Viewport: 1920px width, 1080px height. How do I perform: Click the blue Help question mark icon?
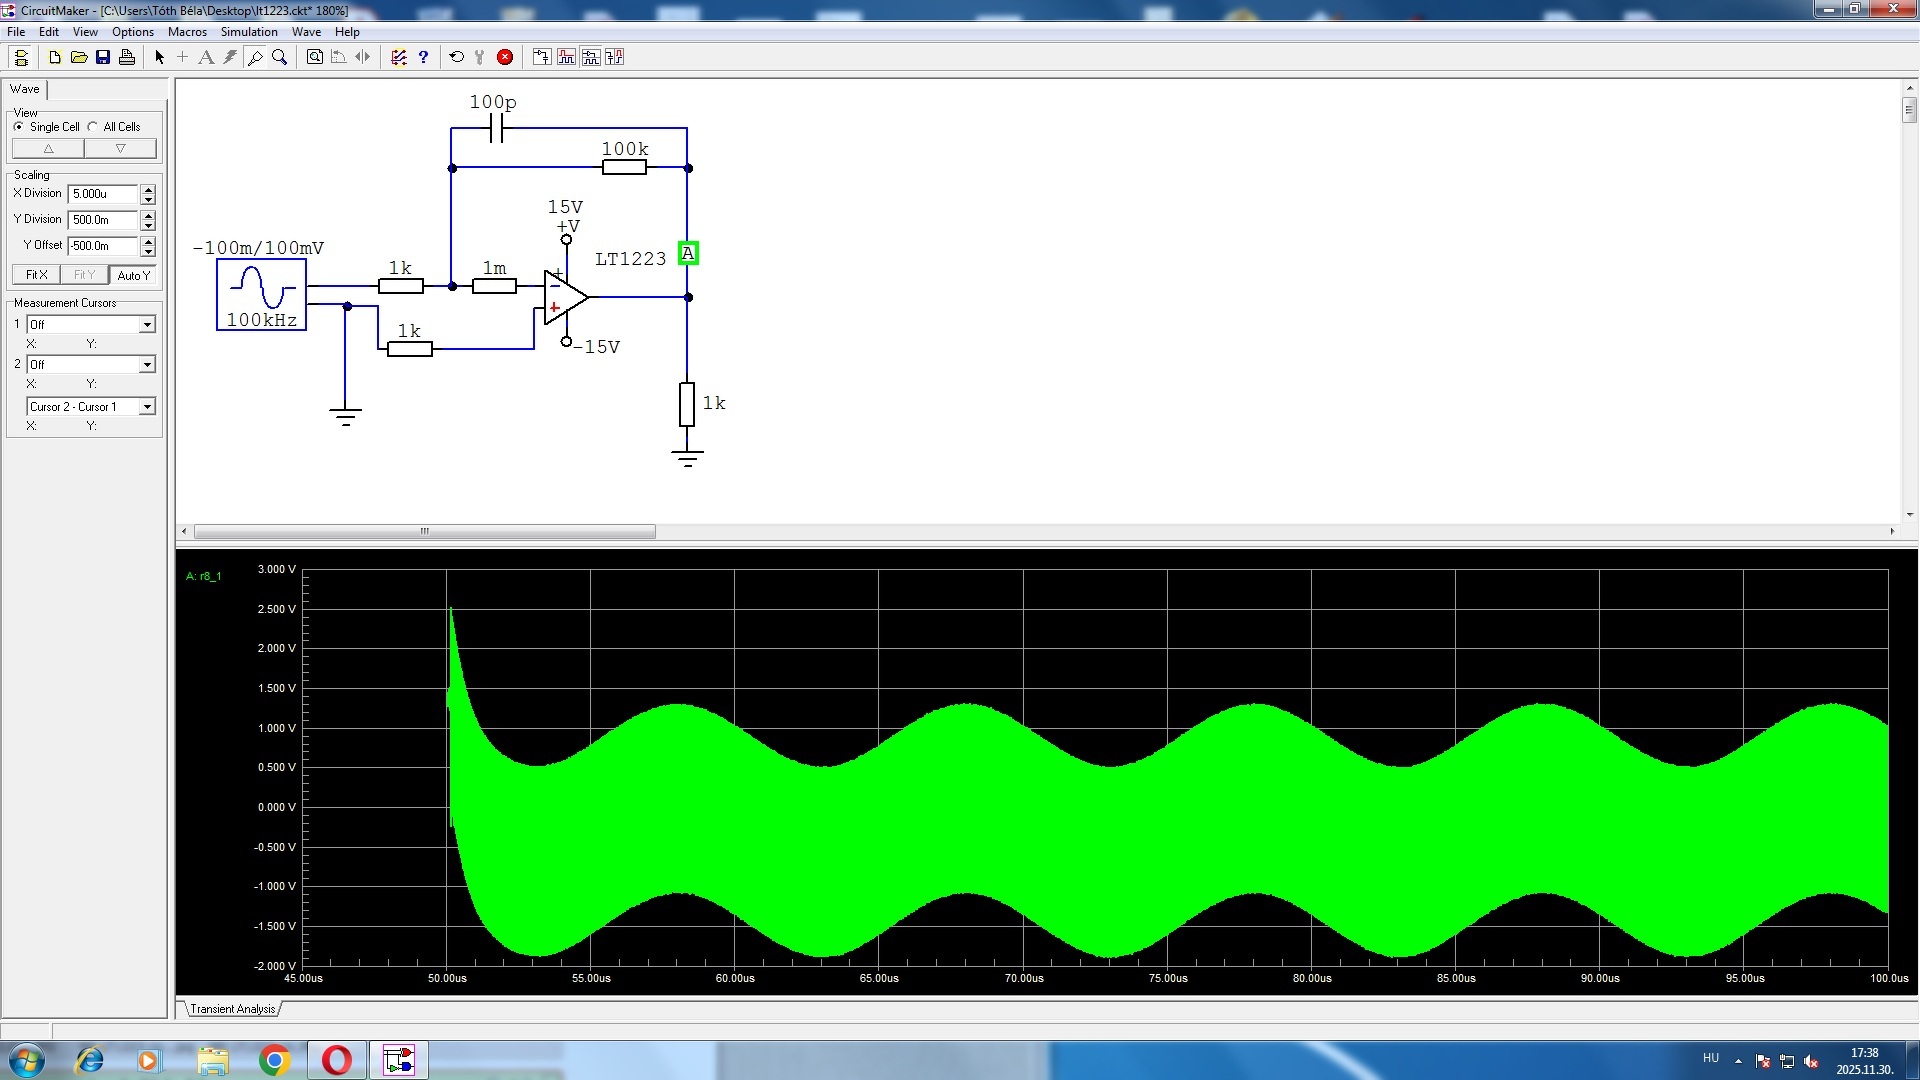(x=423, y=57)
